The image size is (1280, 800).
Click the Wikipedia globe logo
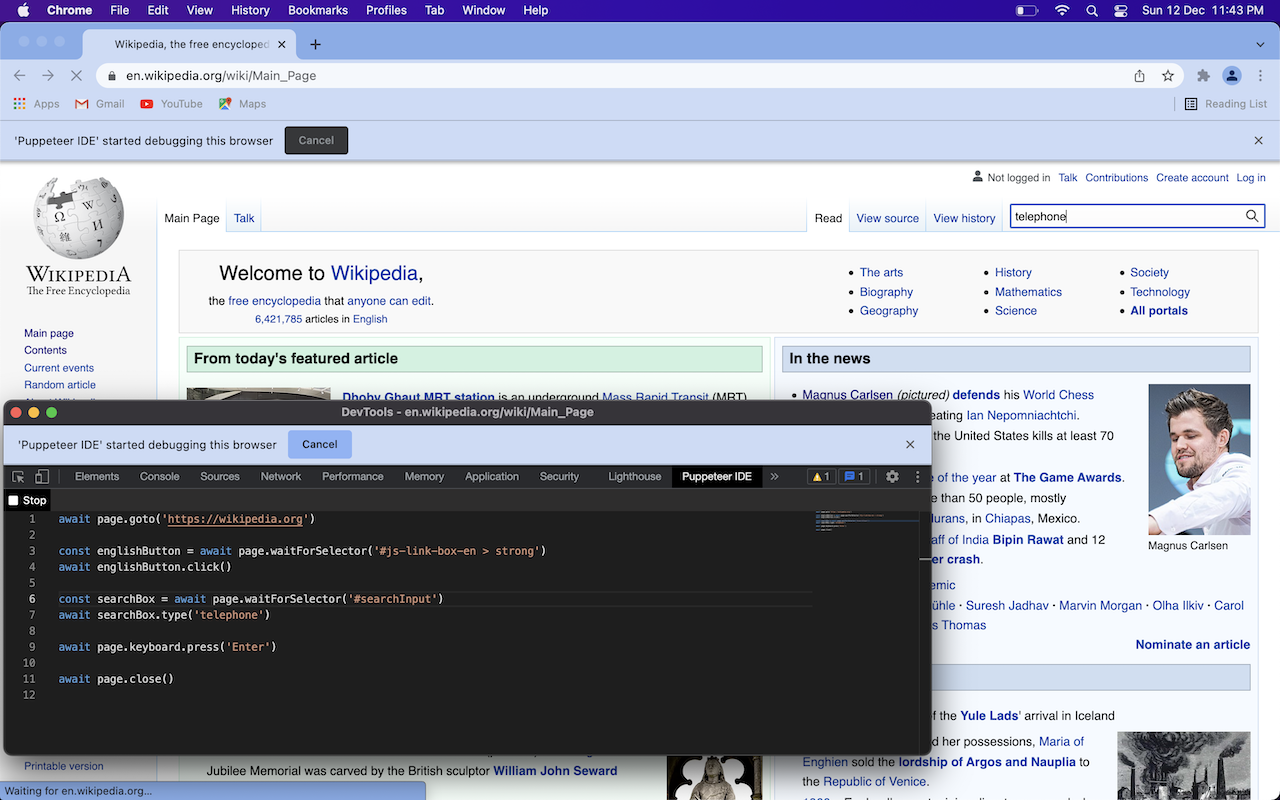tap(78, 218)
